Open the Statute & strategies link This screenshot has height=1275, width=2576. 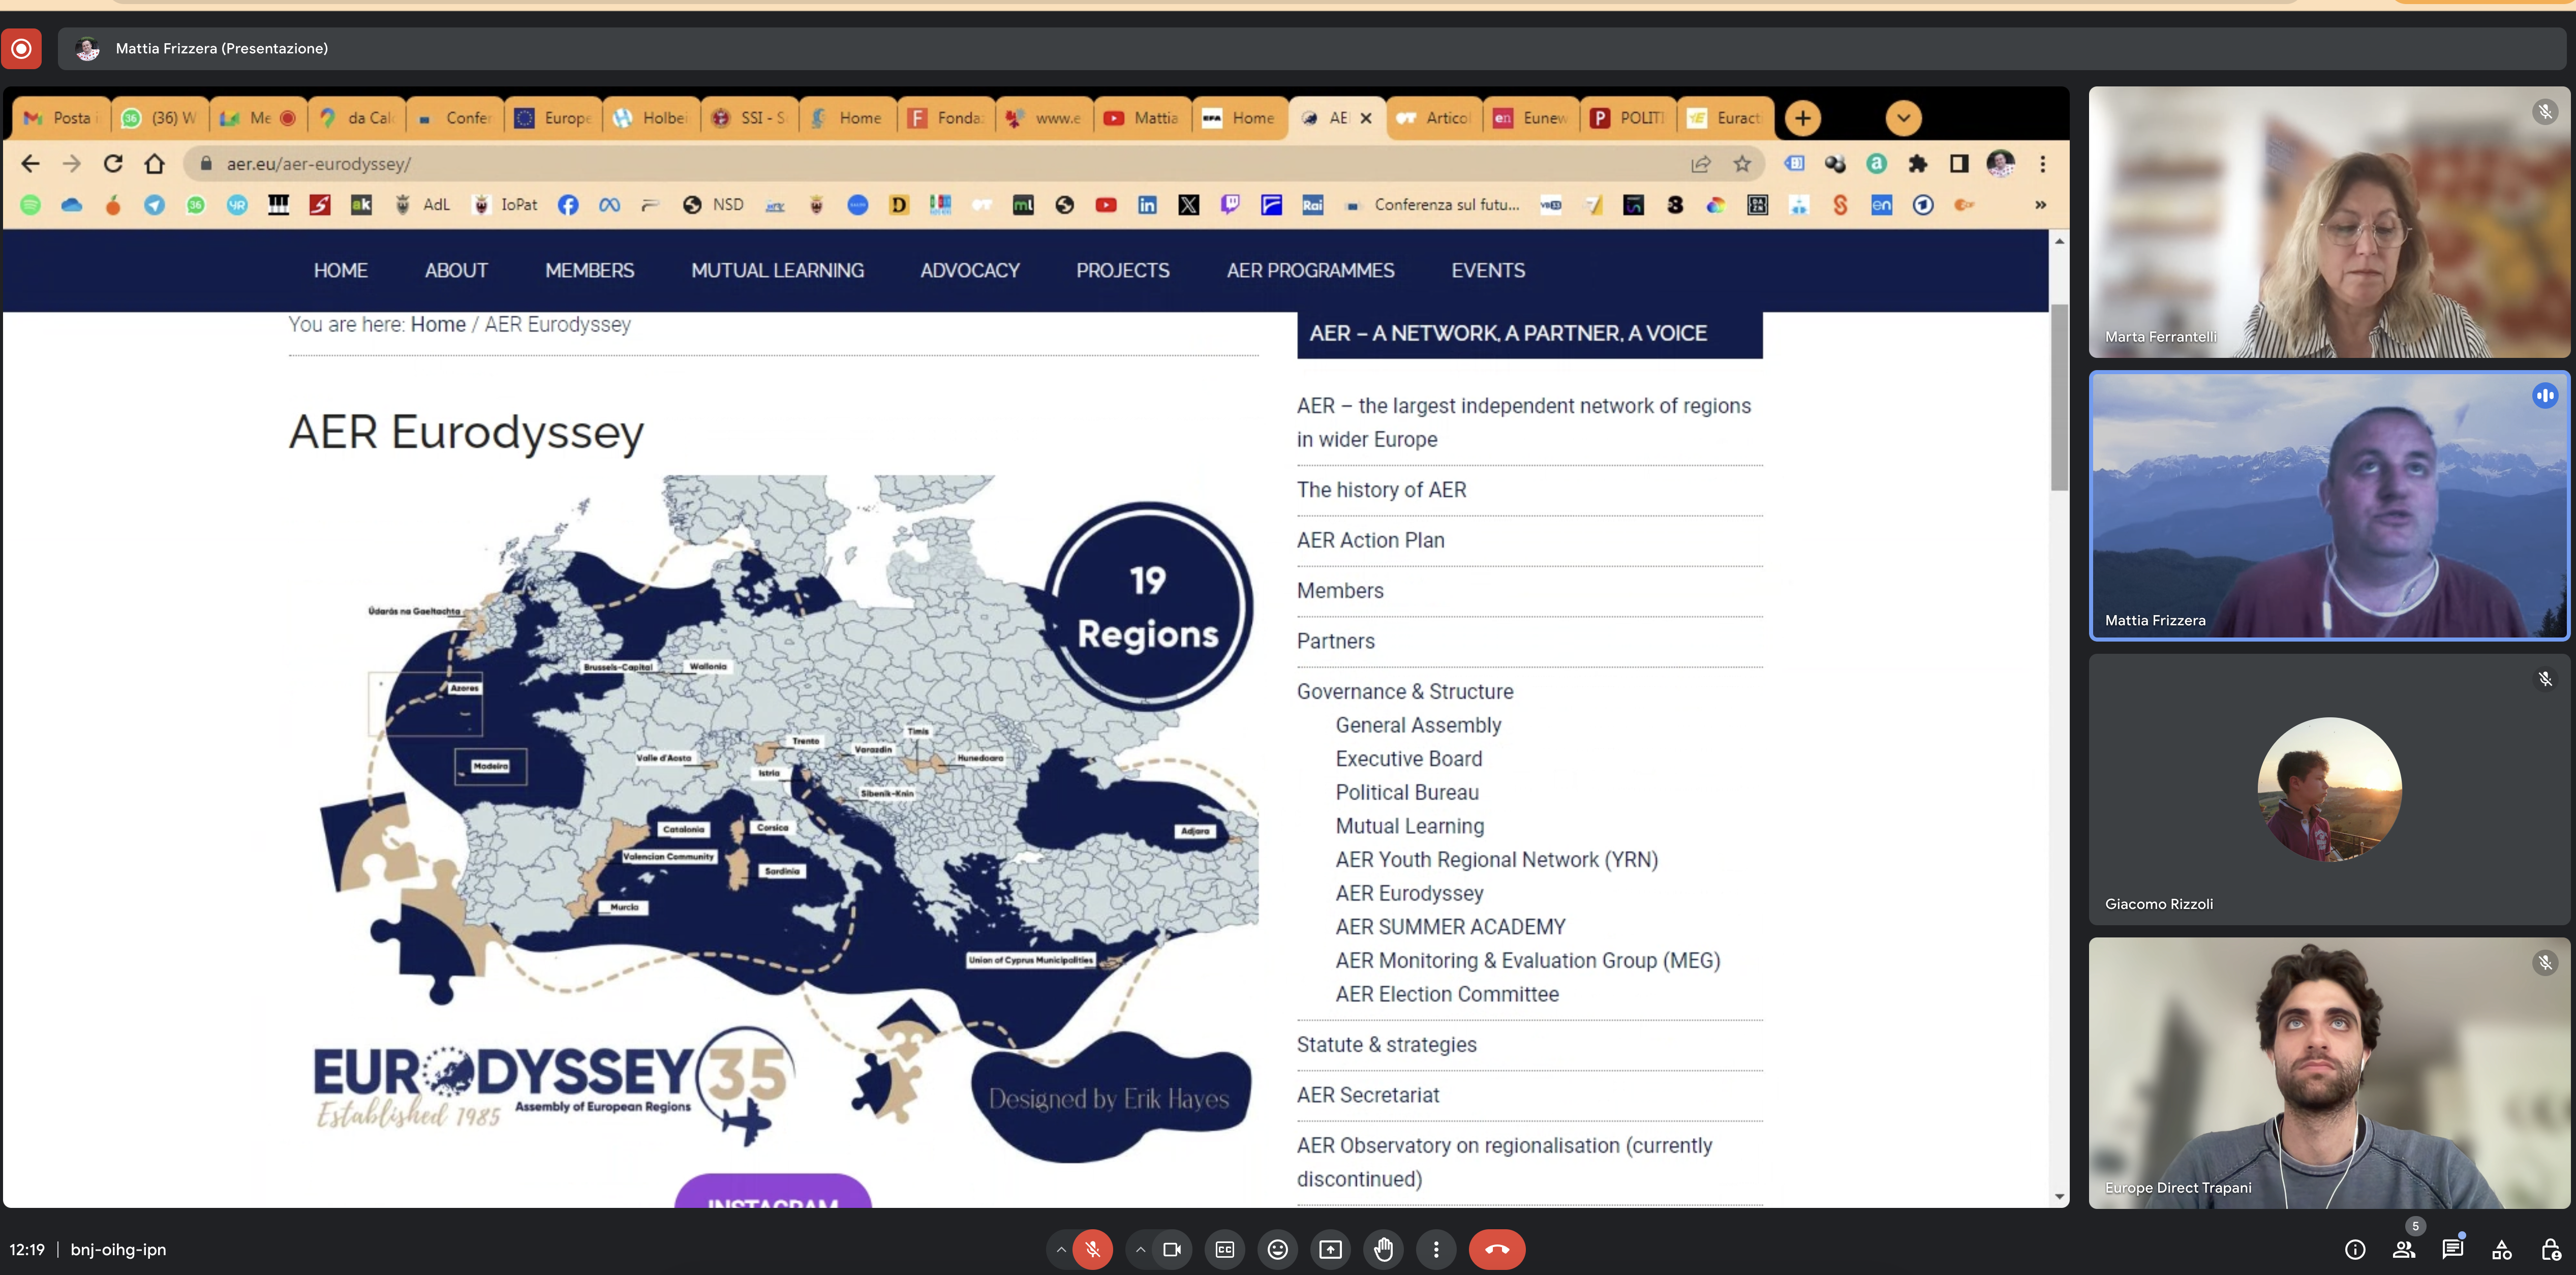tap(1386, 1044)
